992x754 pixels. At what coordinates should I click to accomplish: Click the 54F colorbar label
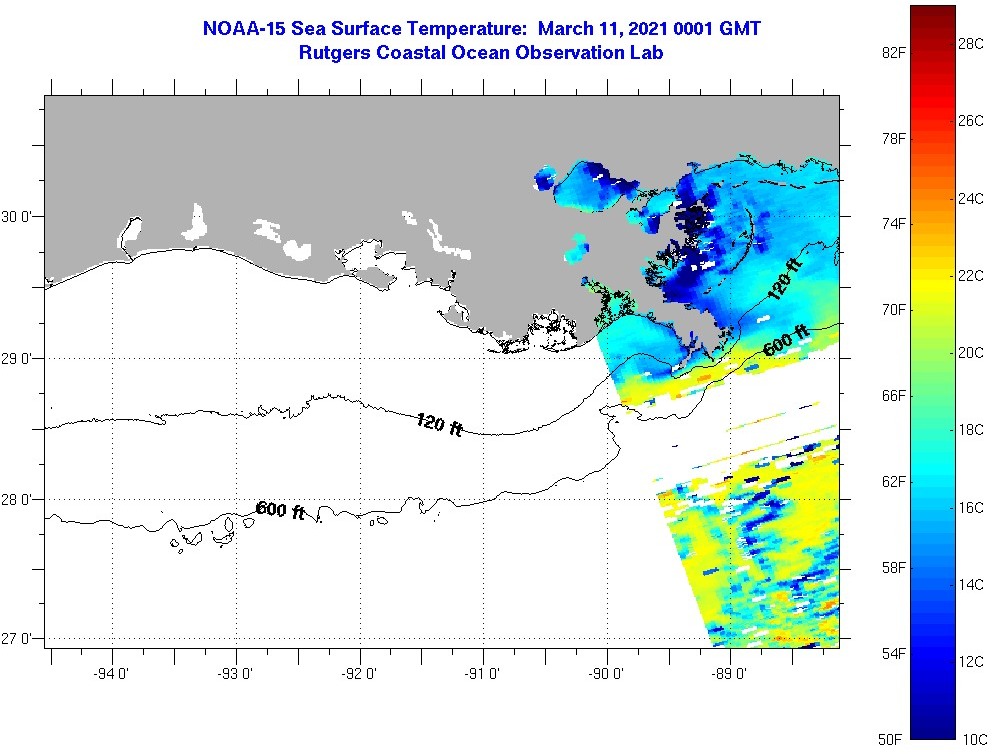(x=893, y=653)
